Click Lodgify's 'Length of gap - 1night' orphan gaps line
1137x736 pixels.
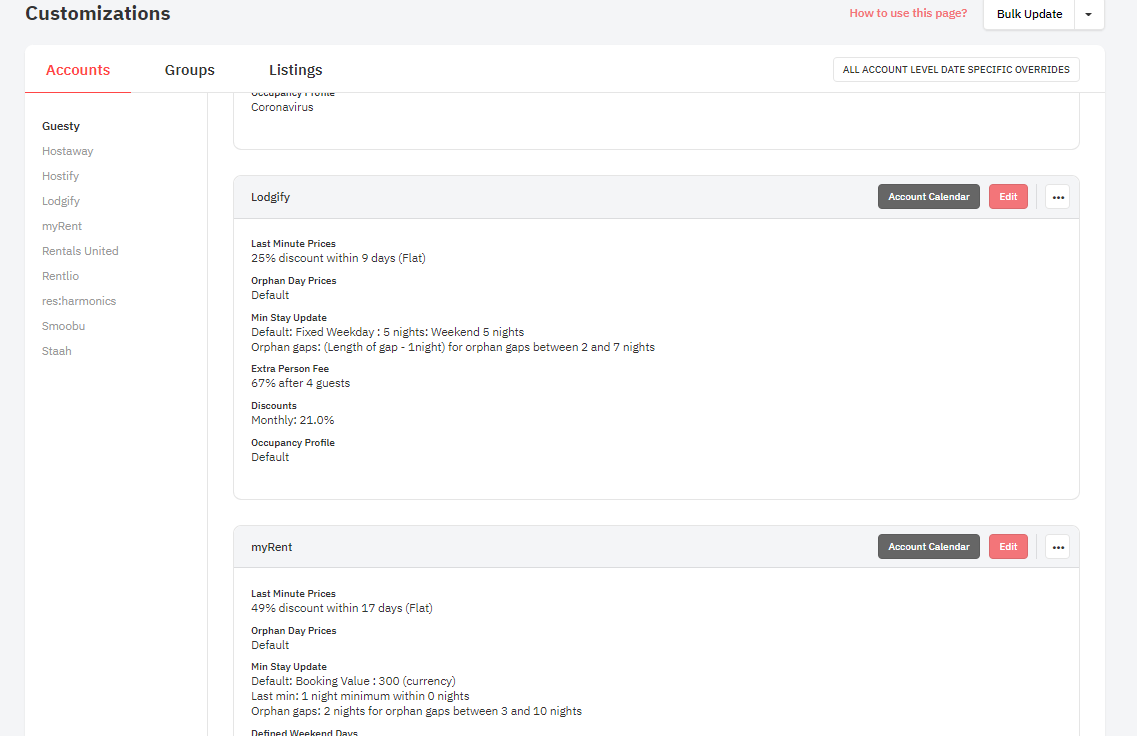(452, 347)
